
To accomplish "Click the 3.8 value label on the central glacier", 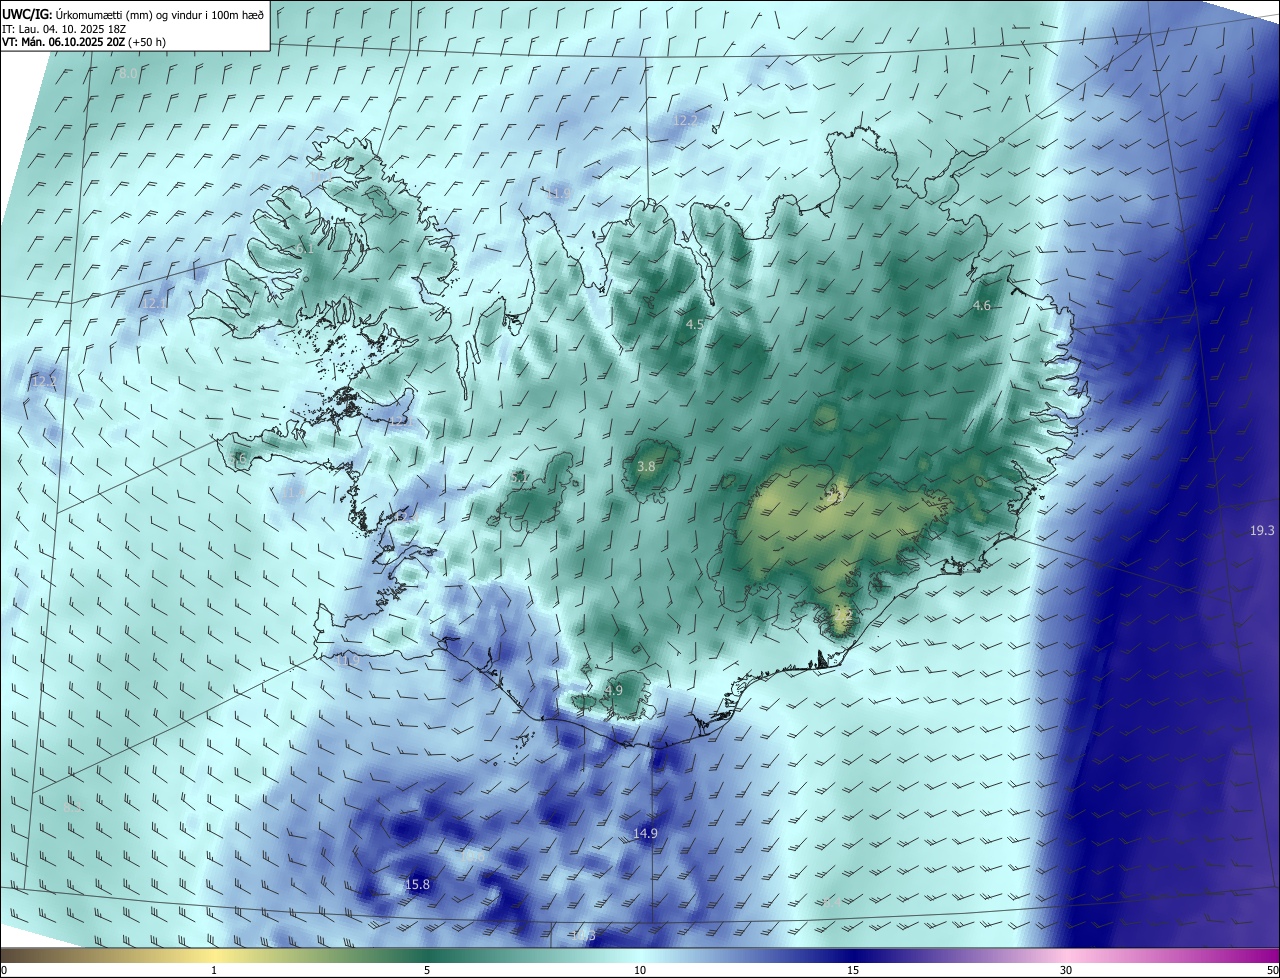I will [x=646, y=466].
